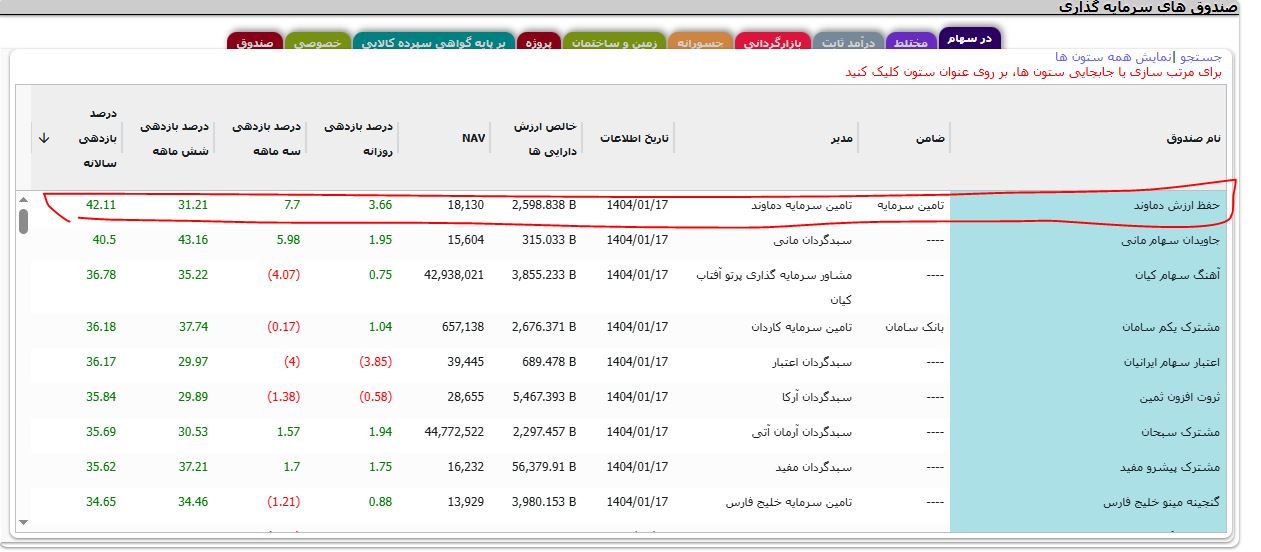This screenshot has width=1261, height=552.
Task: Click manager سبدگردان مفید
Action: 814,467
